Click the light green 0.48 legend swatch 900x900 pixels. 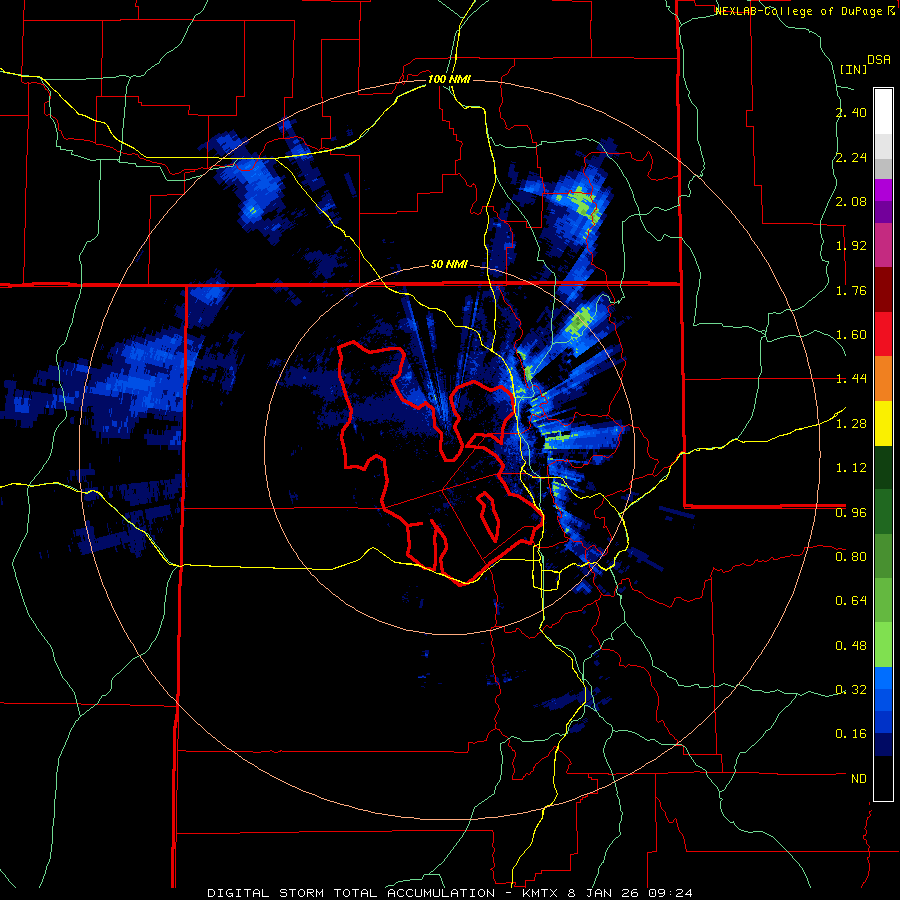[883, 646]
